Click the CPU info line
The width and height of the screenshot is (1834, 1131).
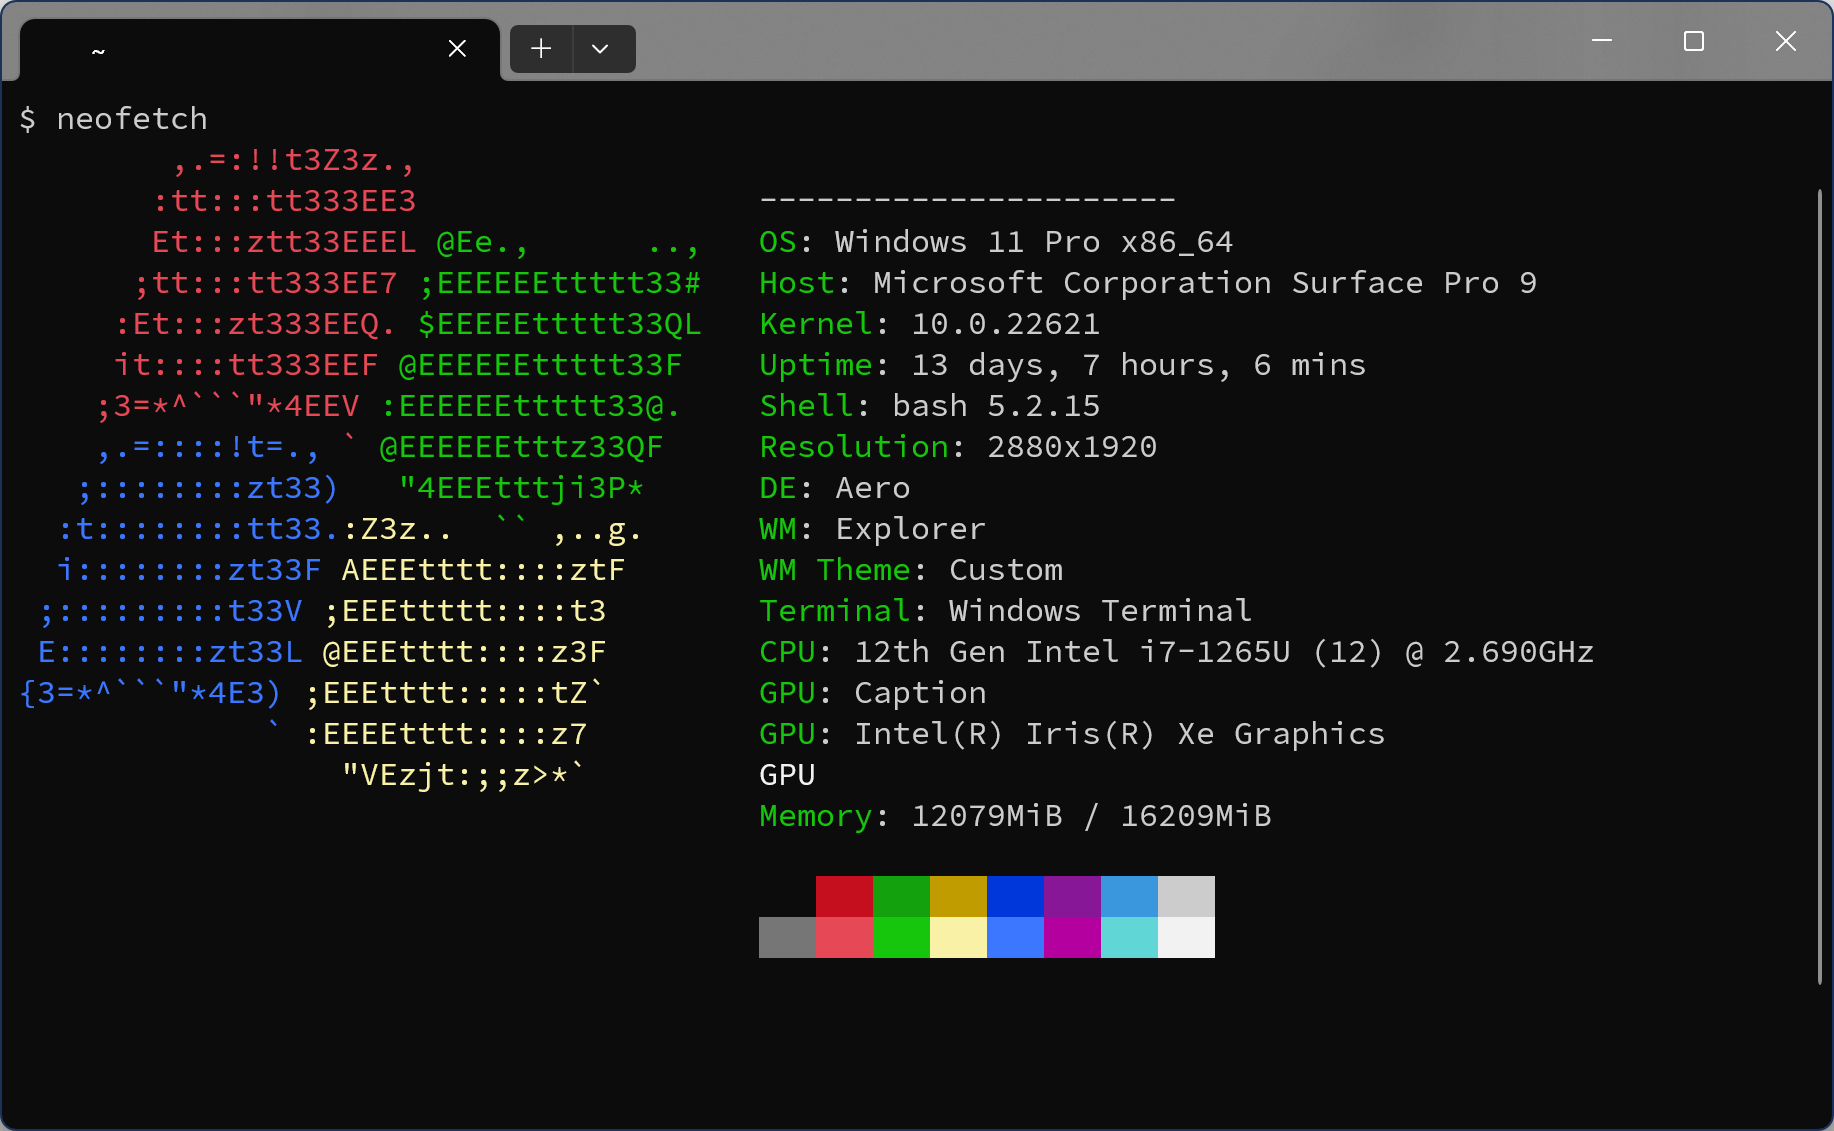(1175, 652)
